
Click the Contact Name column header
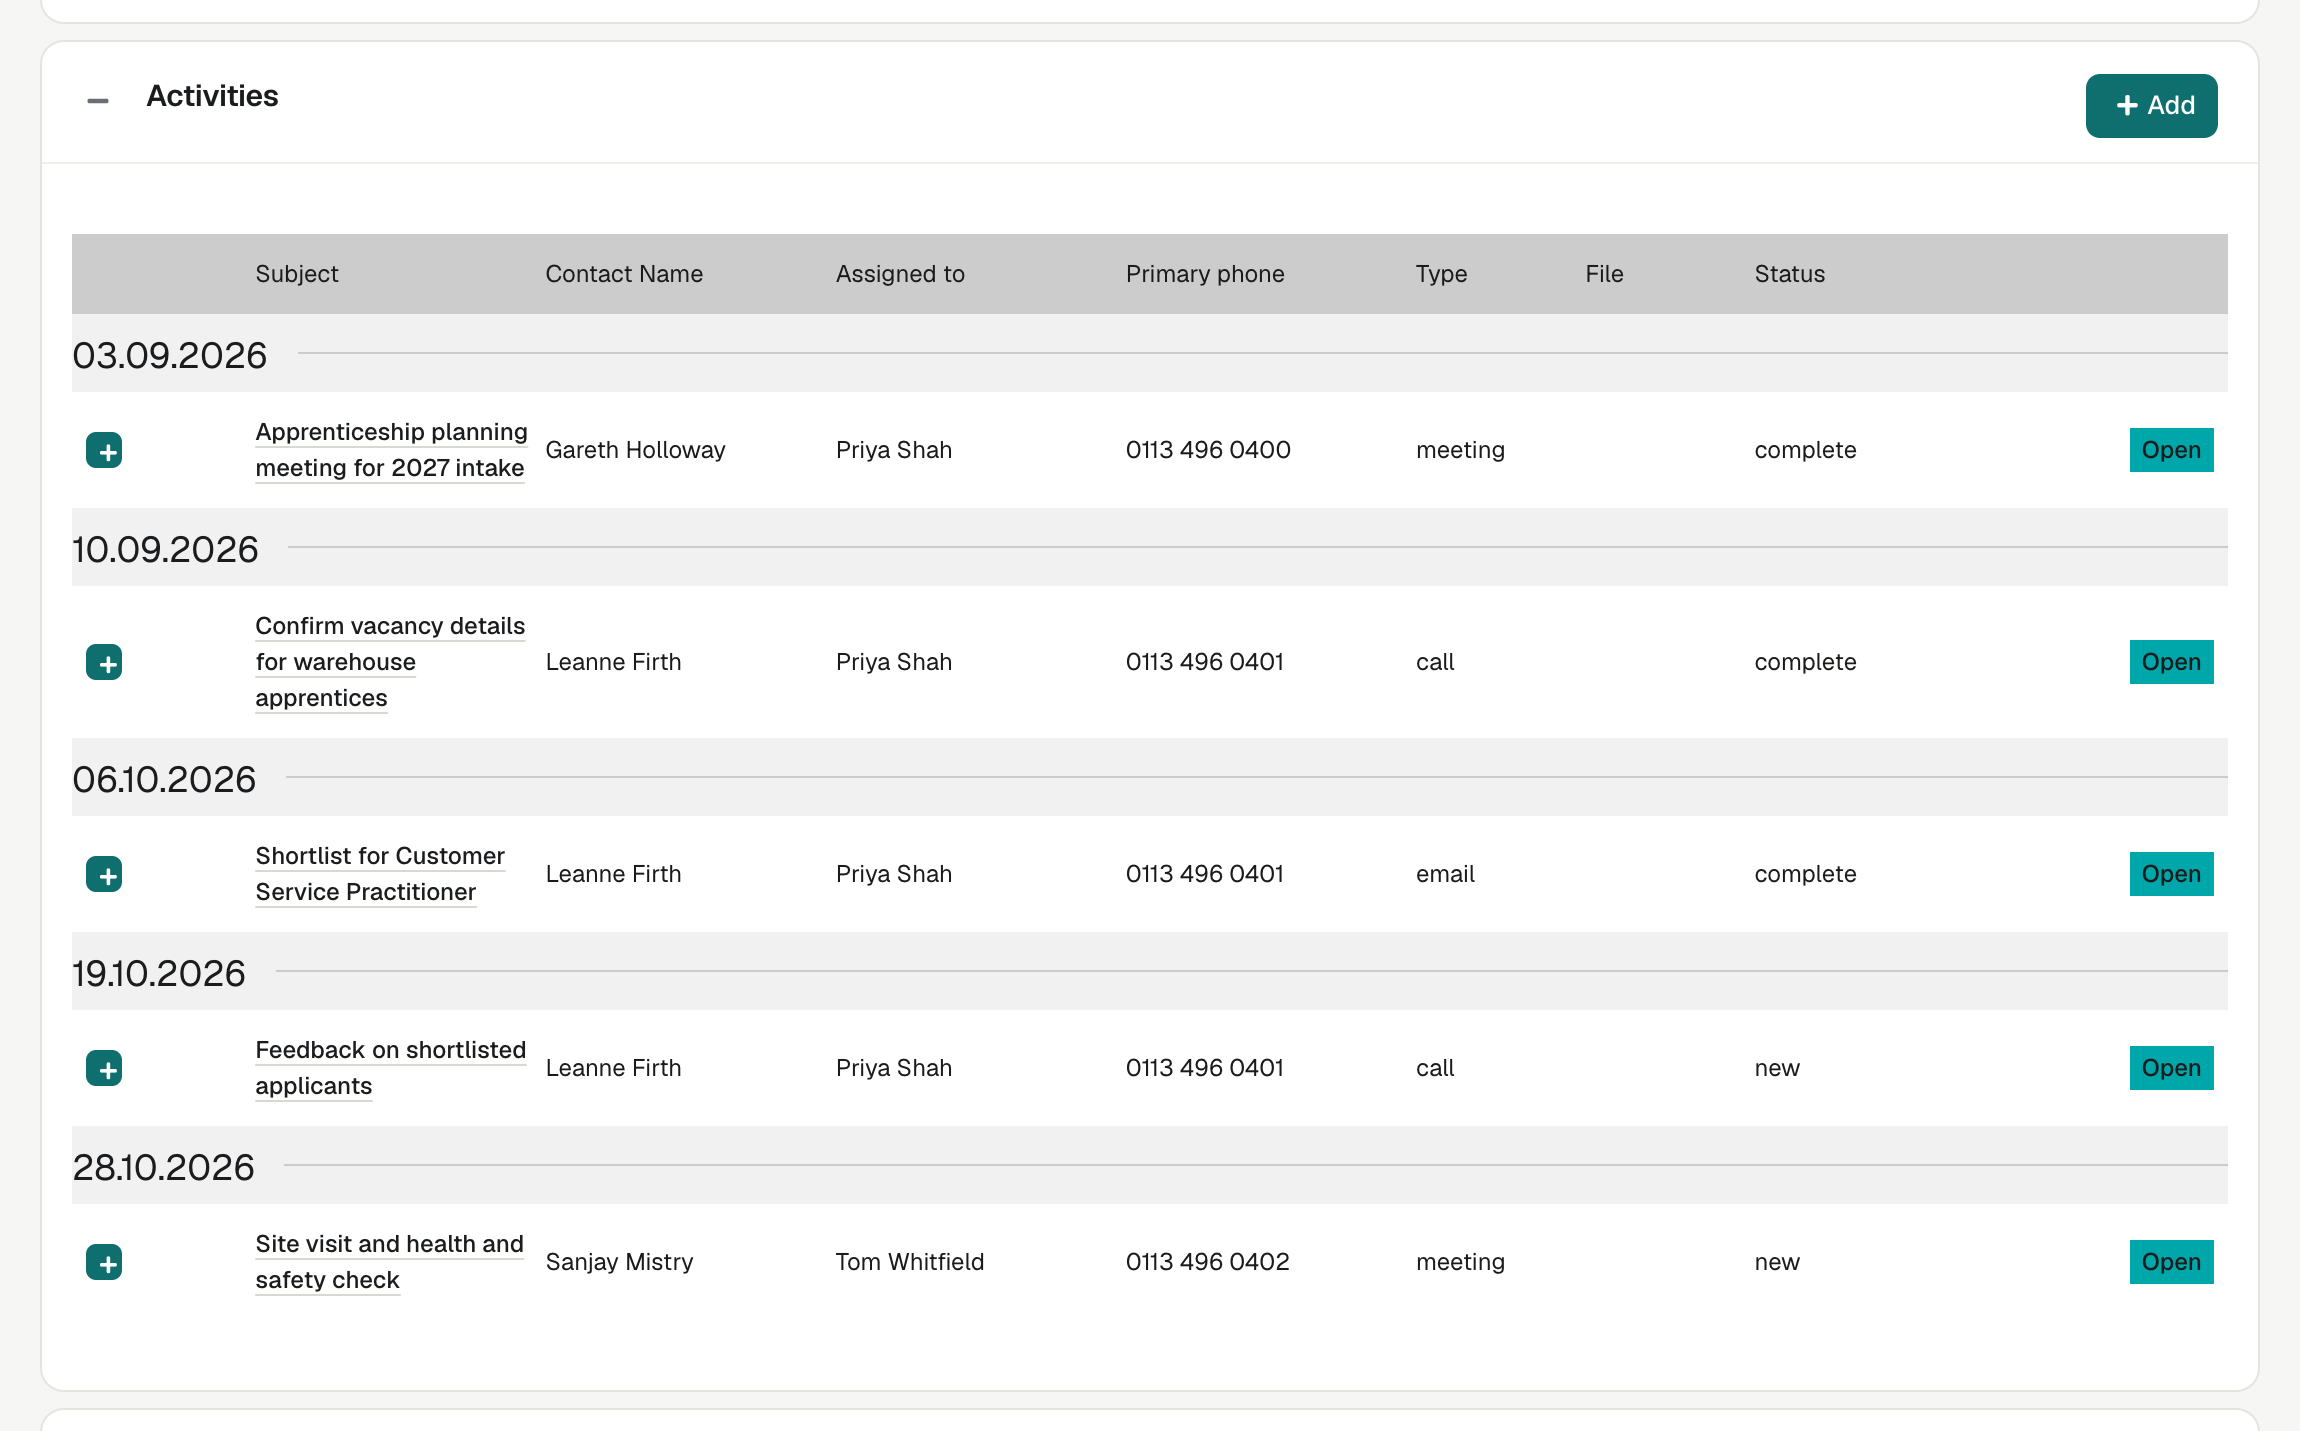[624, 274]
